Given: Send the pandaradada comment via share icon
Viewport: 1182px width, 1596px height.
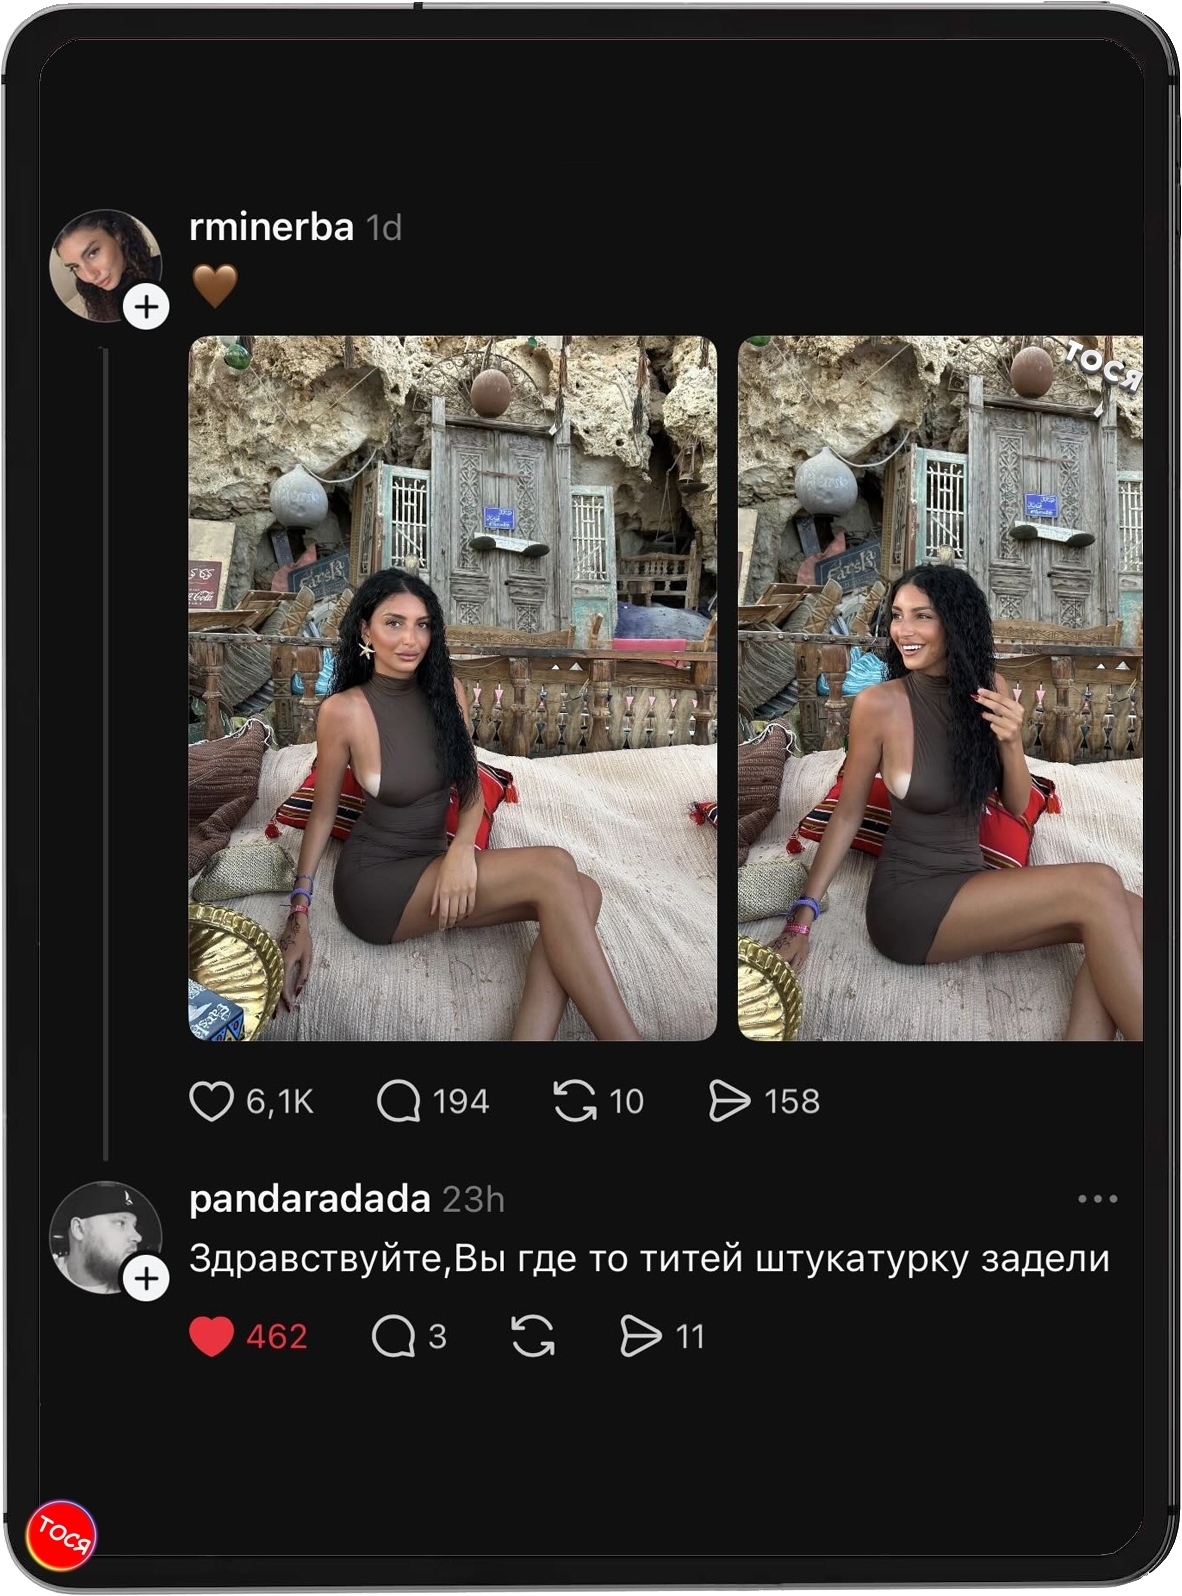Looking at the screenshot, I should click(x=641, y=1336).
